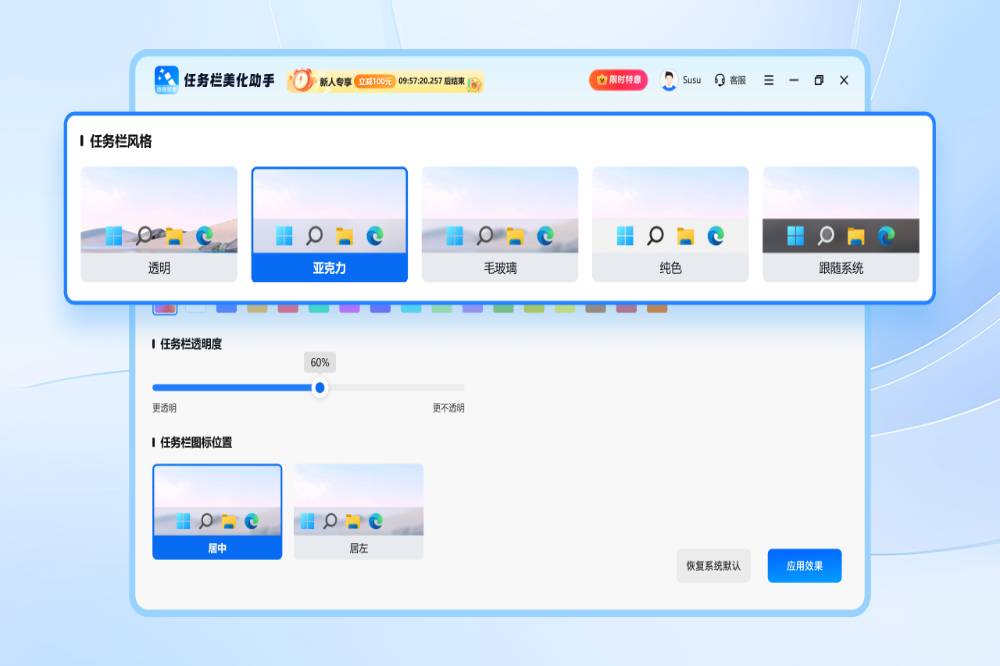This screenshot has height=666, width=1000.
Task: Open 客服 customer service headset
Action: (720, 80)
